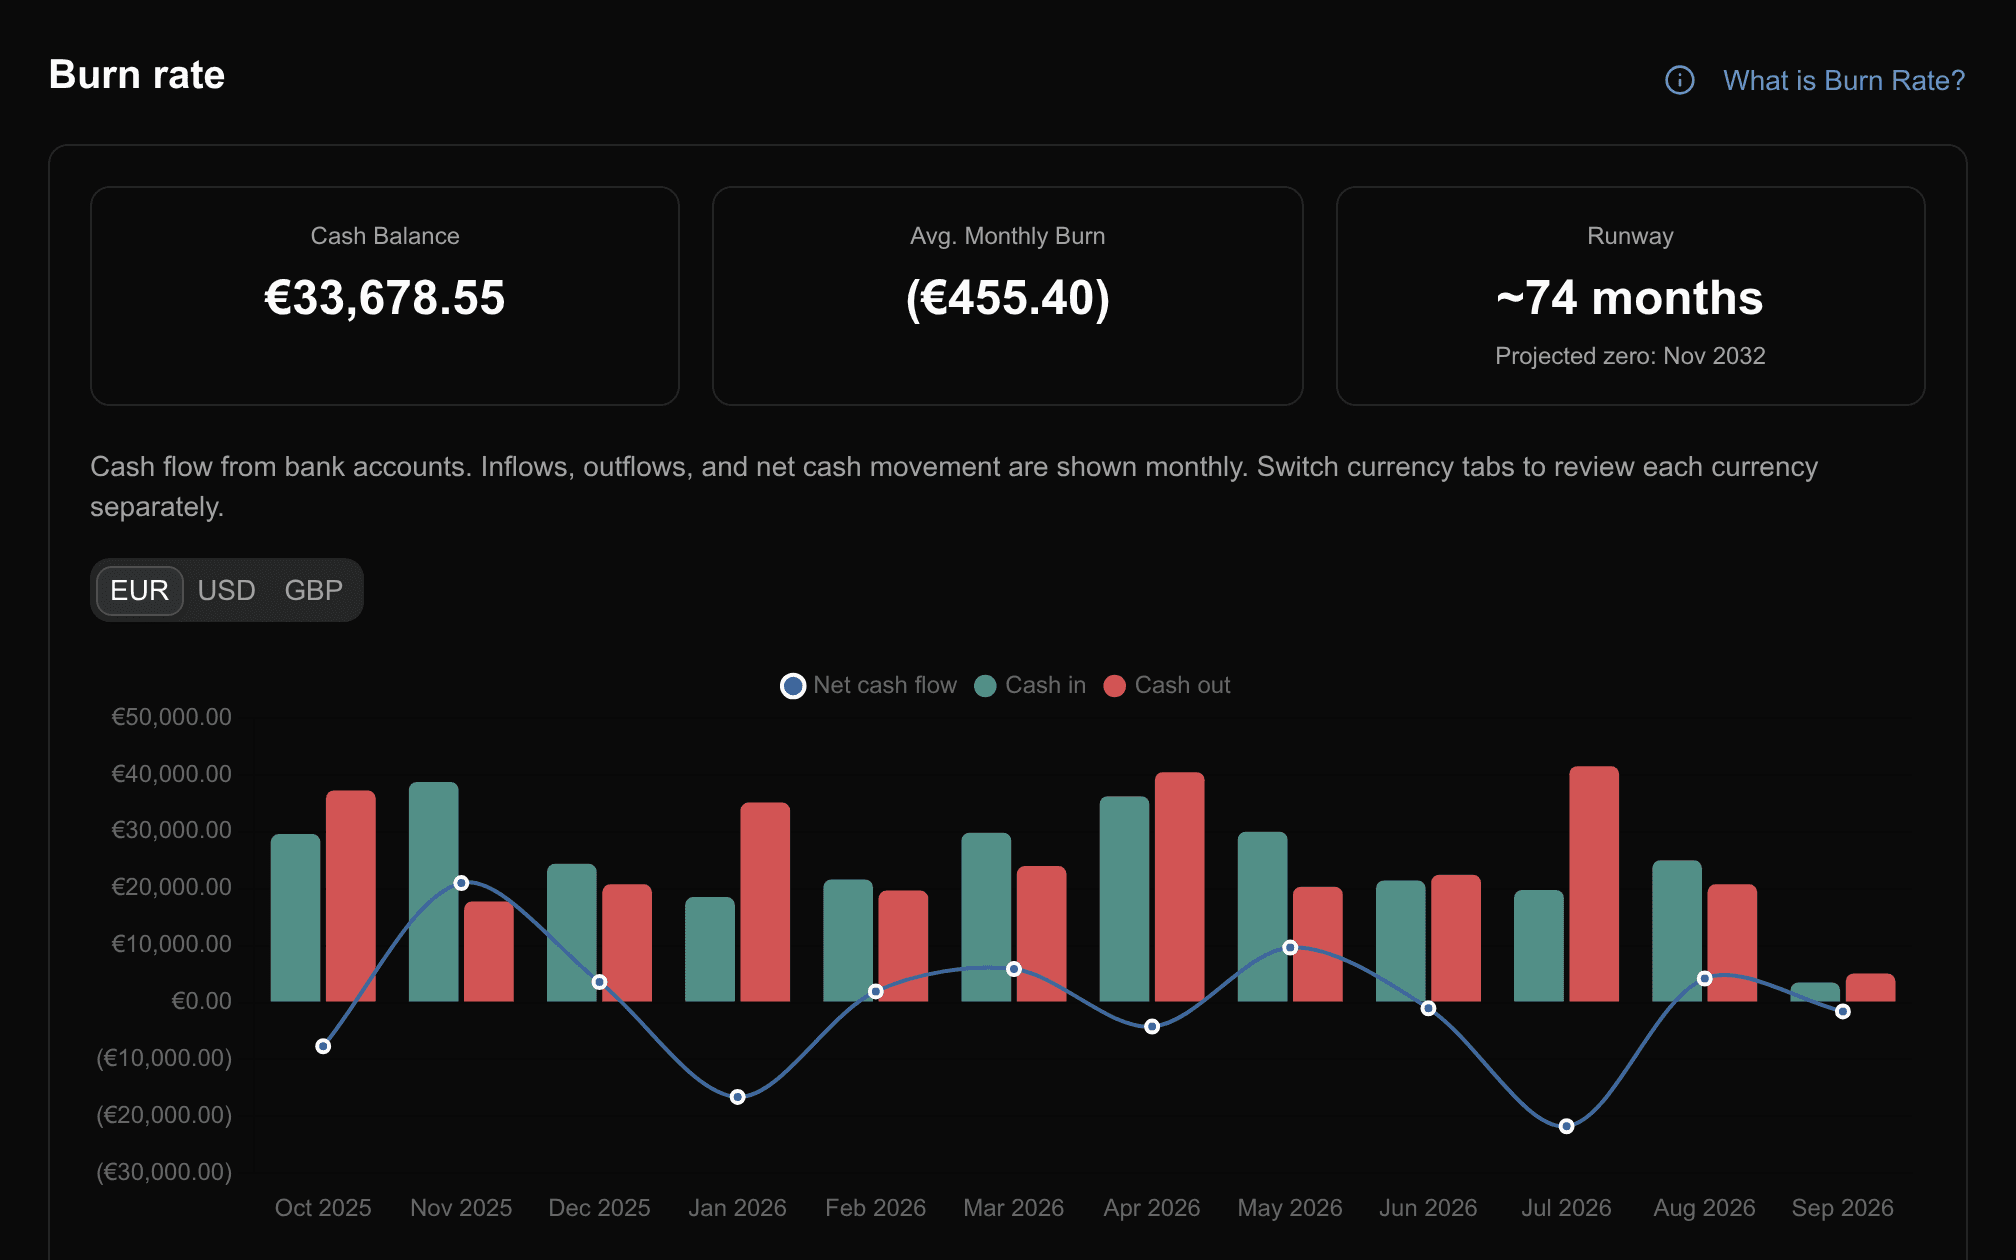The height and width of the screenshot is (1260, 2016).
Task: Click the (€30,000.00) y-axis label
Action: [x=164, y=1172]
